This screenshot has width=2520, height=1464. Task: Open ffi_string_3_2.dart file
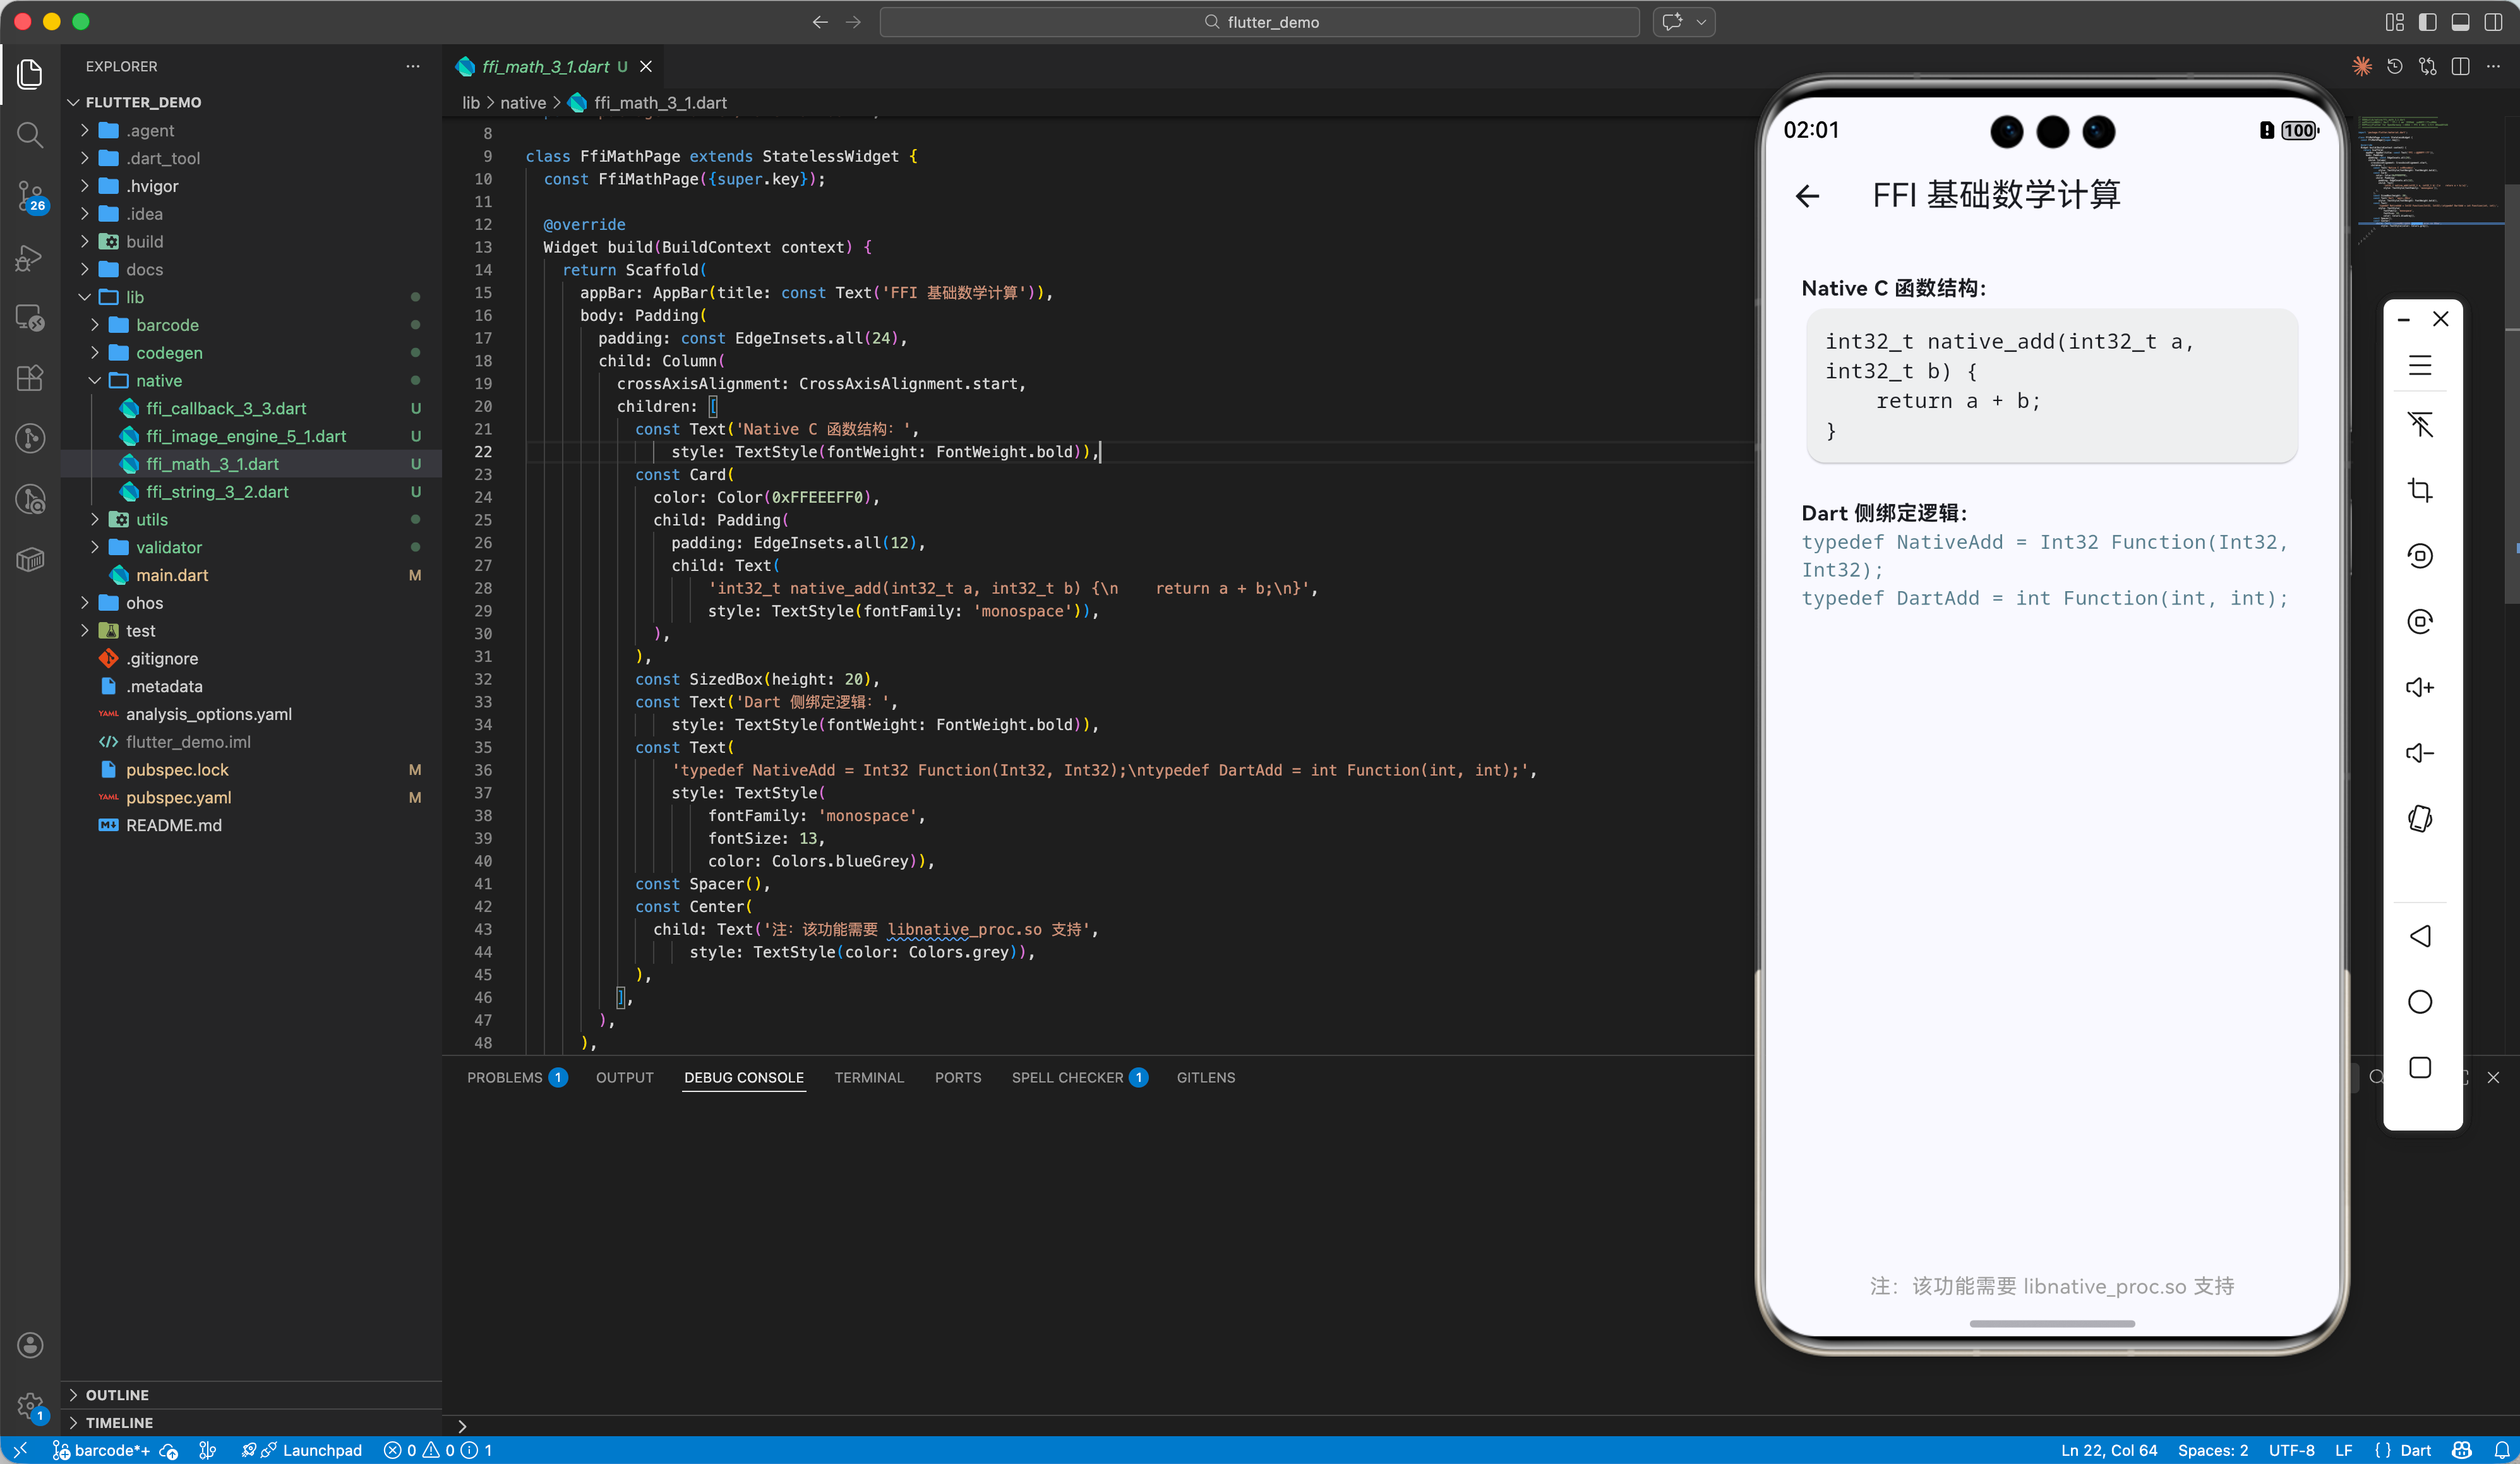pyautogui.click(x=217, y=492)
